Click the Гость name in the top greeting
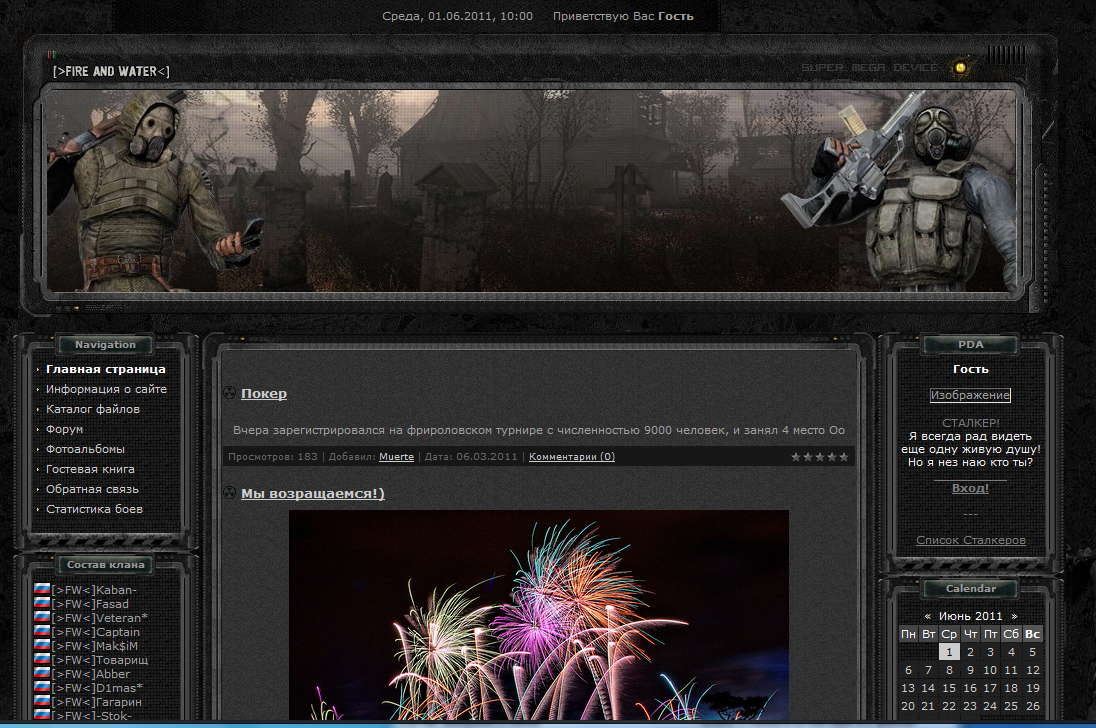This screenshot has height=728, width=1096. 676,16
